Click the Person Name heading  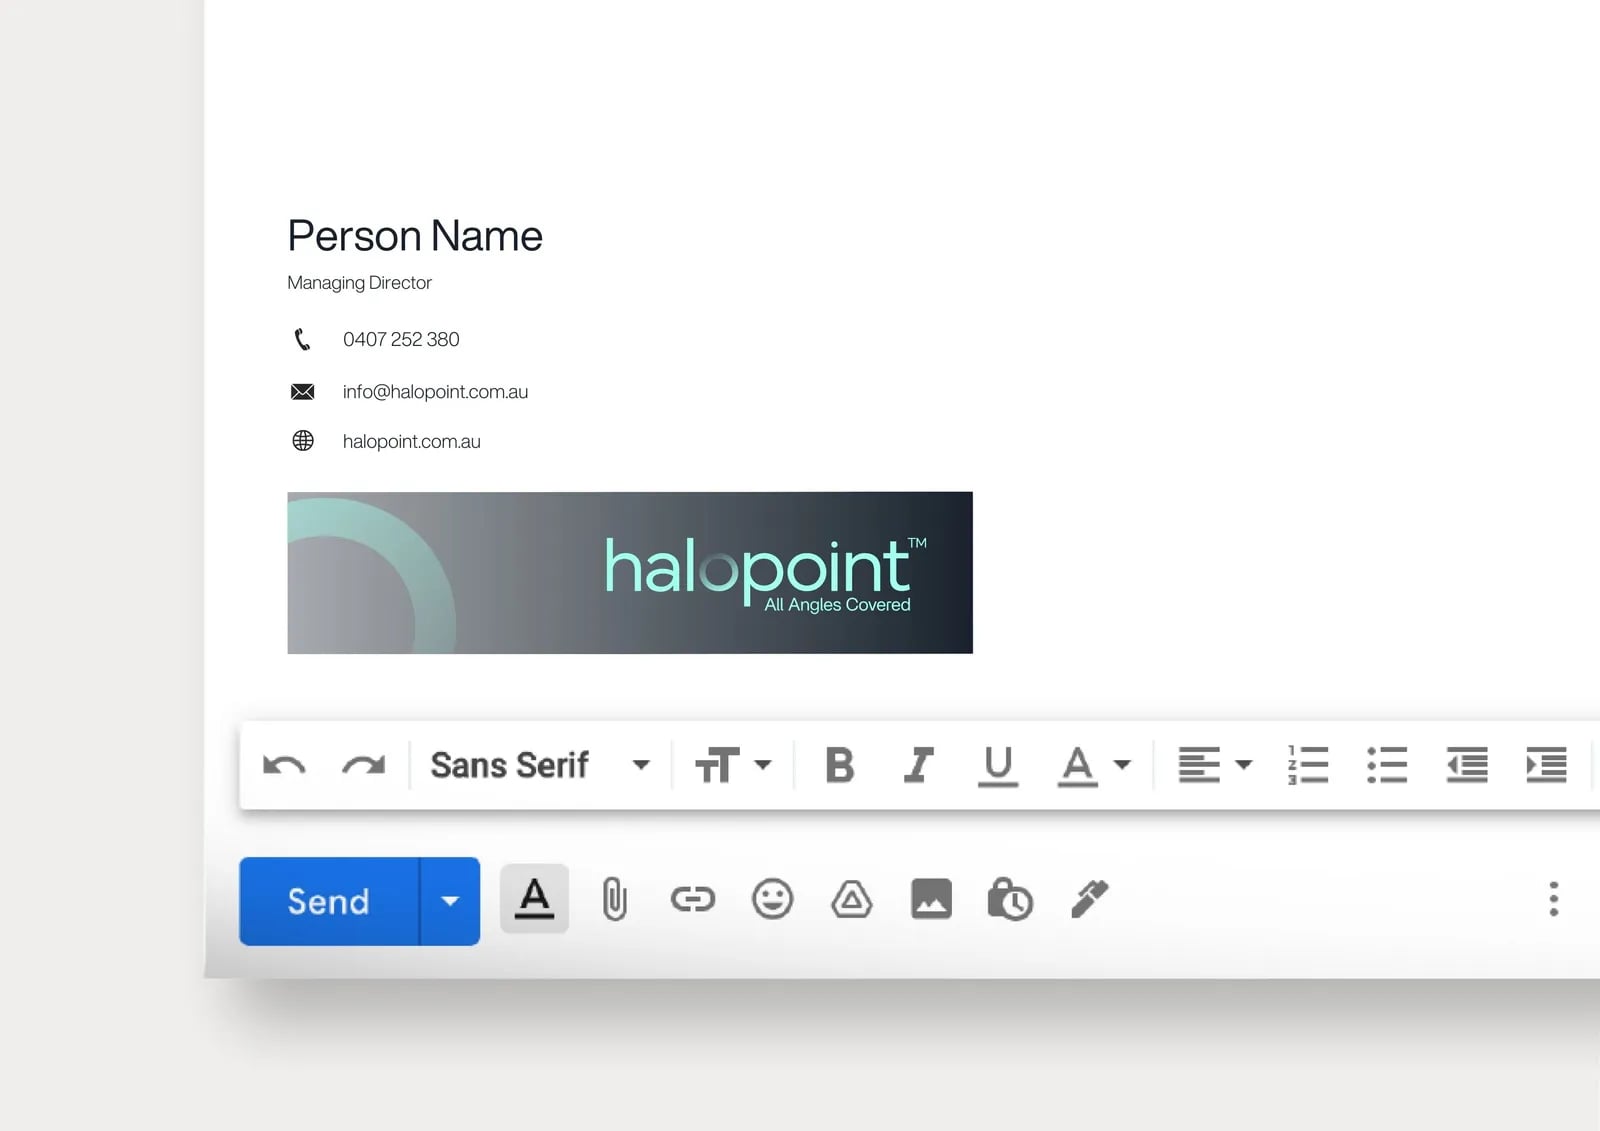(415, 236)
